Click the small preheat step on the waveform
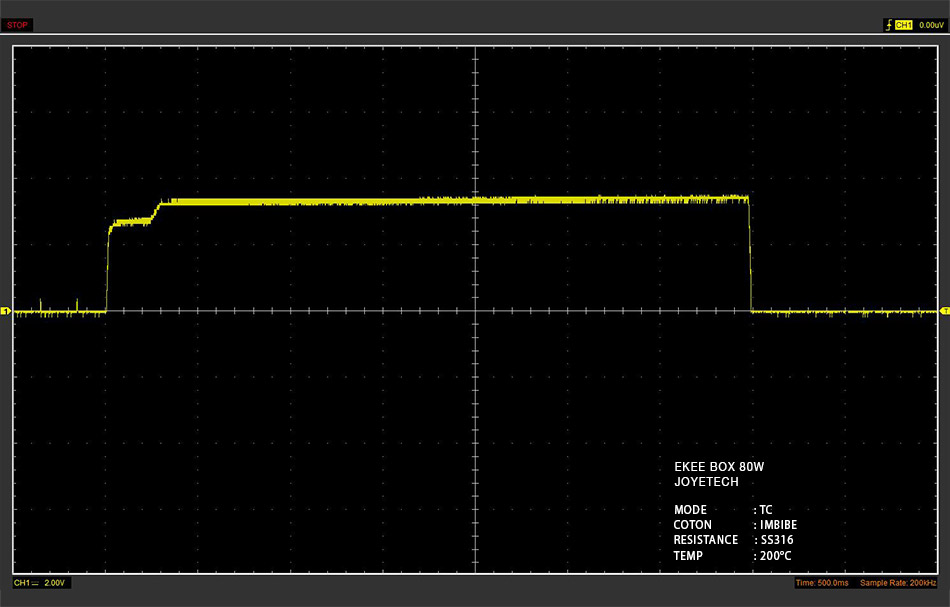The width and height of the screenshot is (950, 607). click(131, 222)
